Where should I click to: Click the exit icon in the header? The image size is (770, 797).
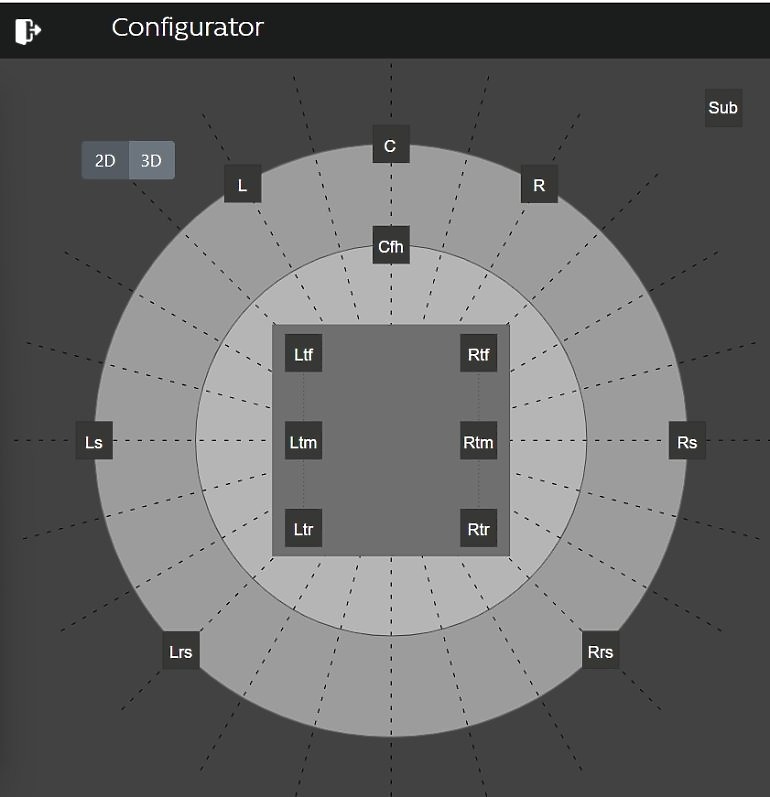(x=28, y=32)
